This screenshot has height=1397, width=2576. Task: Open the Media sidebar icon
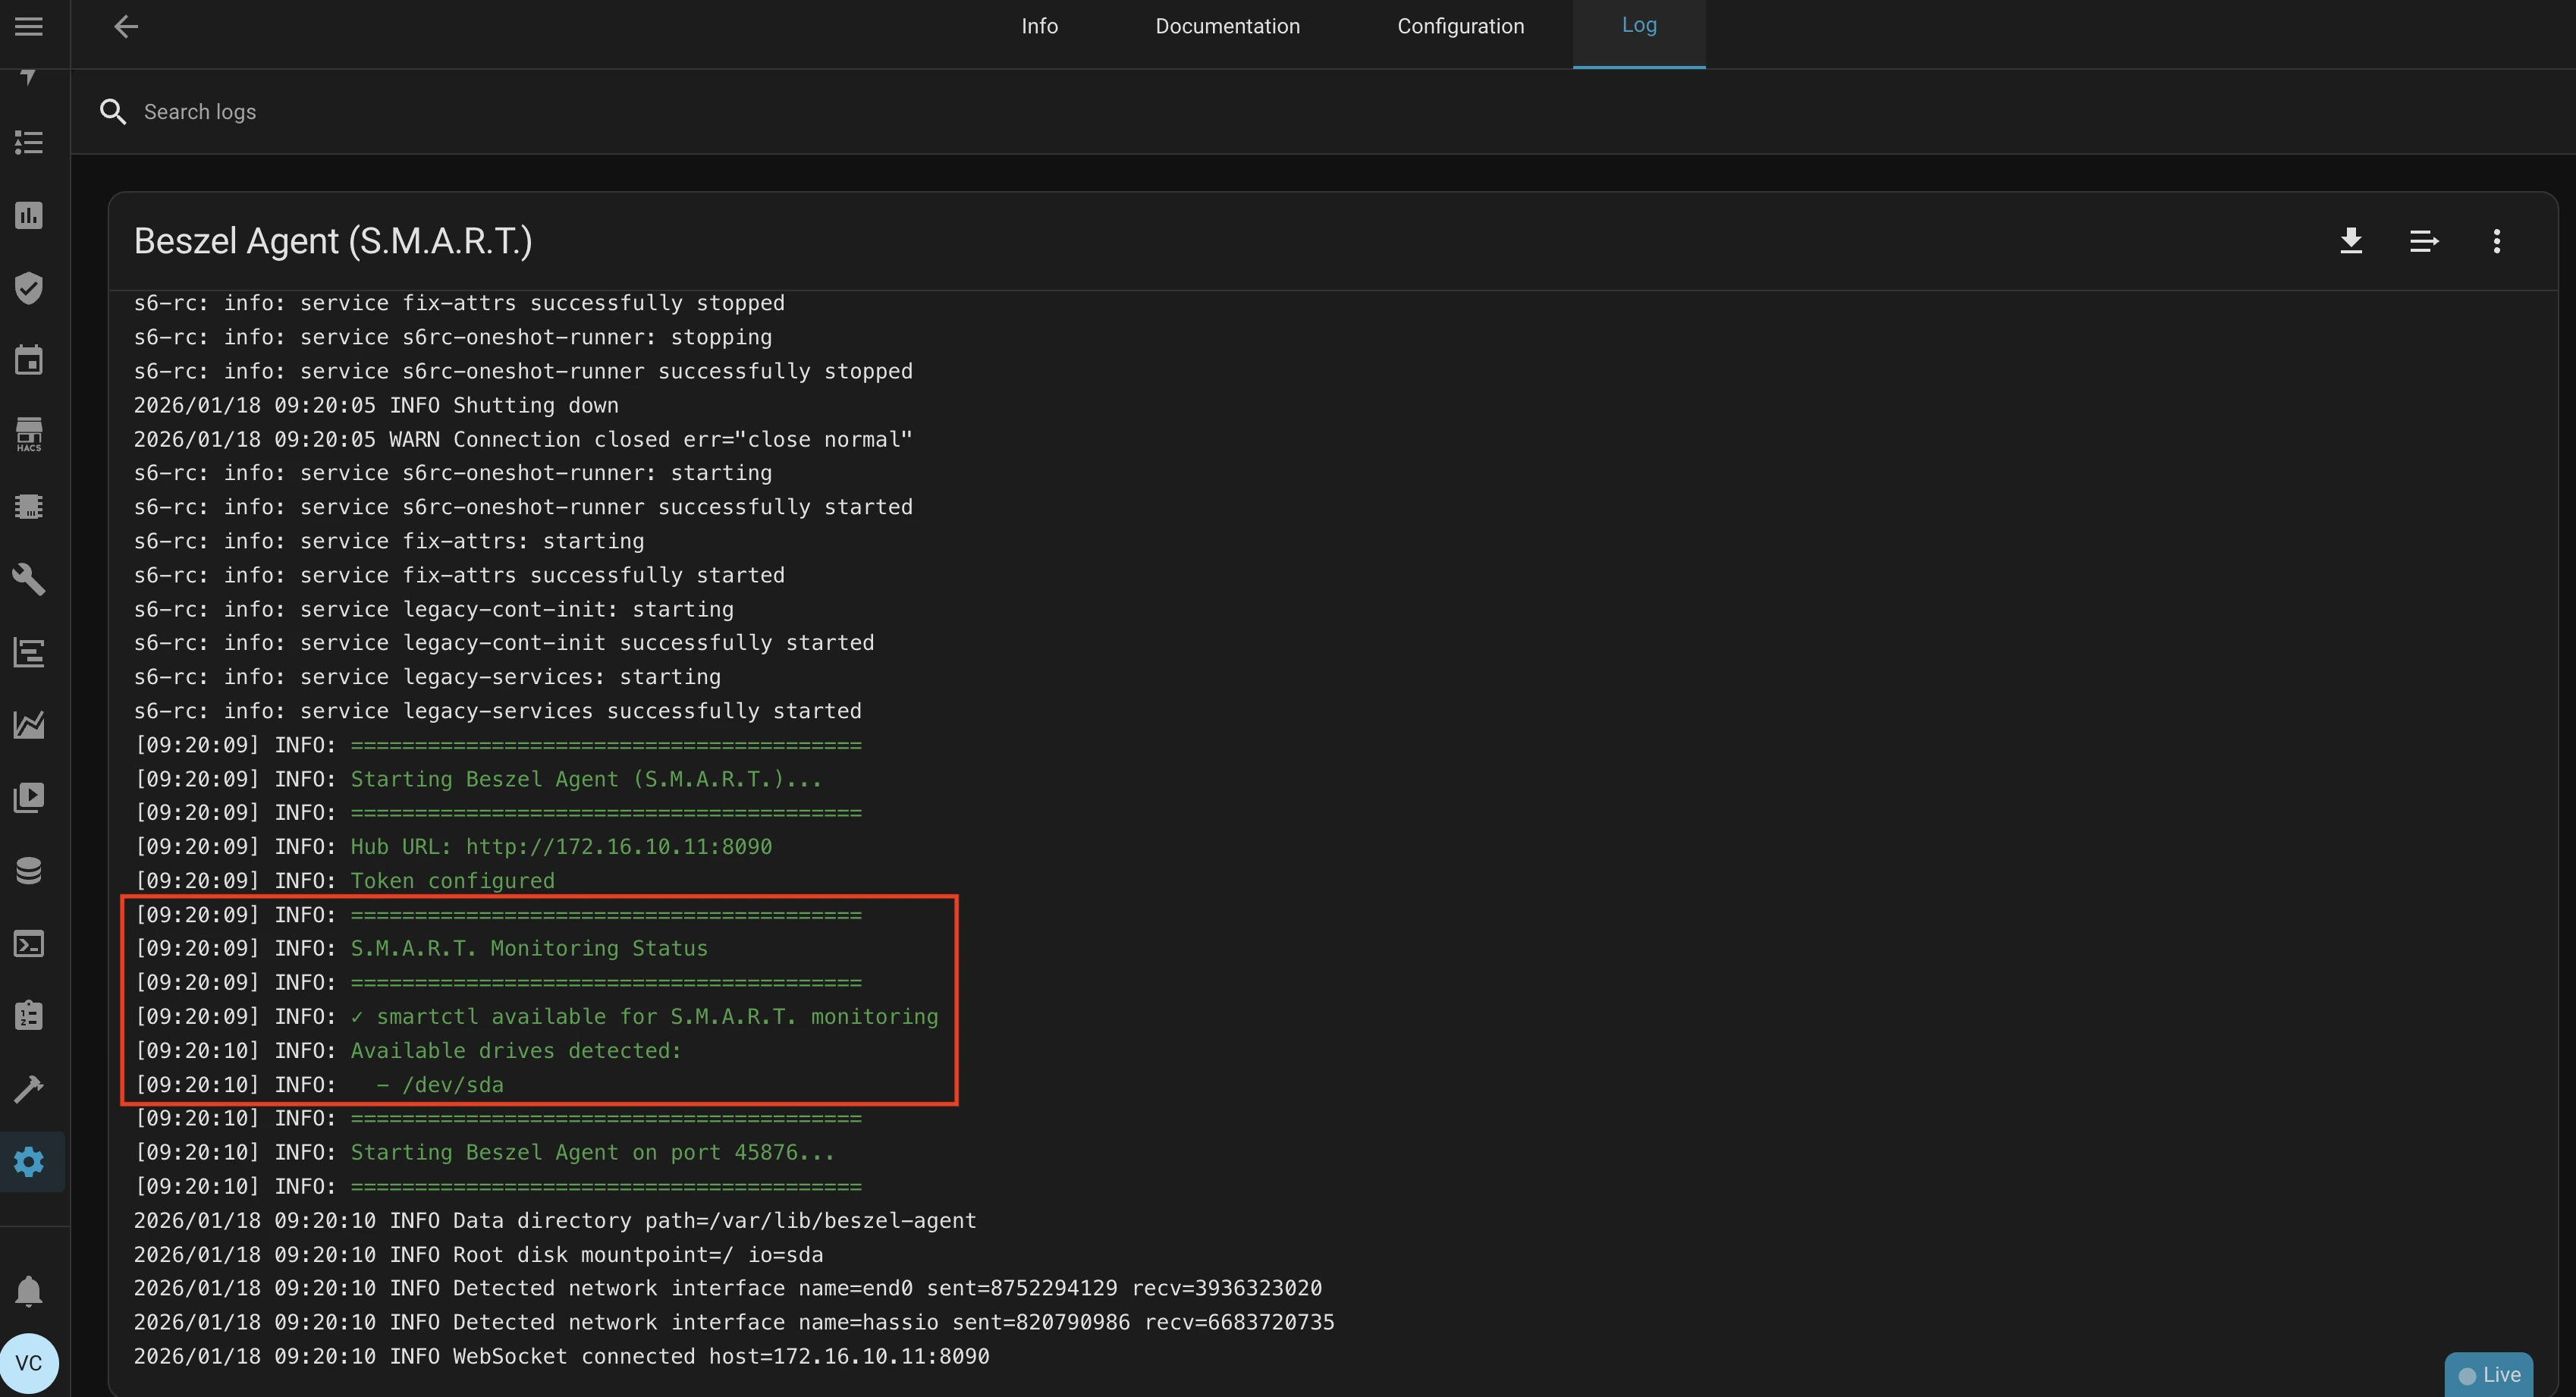coord(29,797)
